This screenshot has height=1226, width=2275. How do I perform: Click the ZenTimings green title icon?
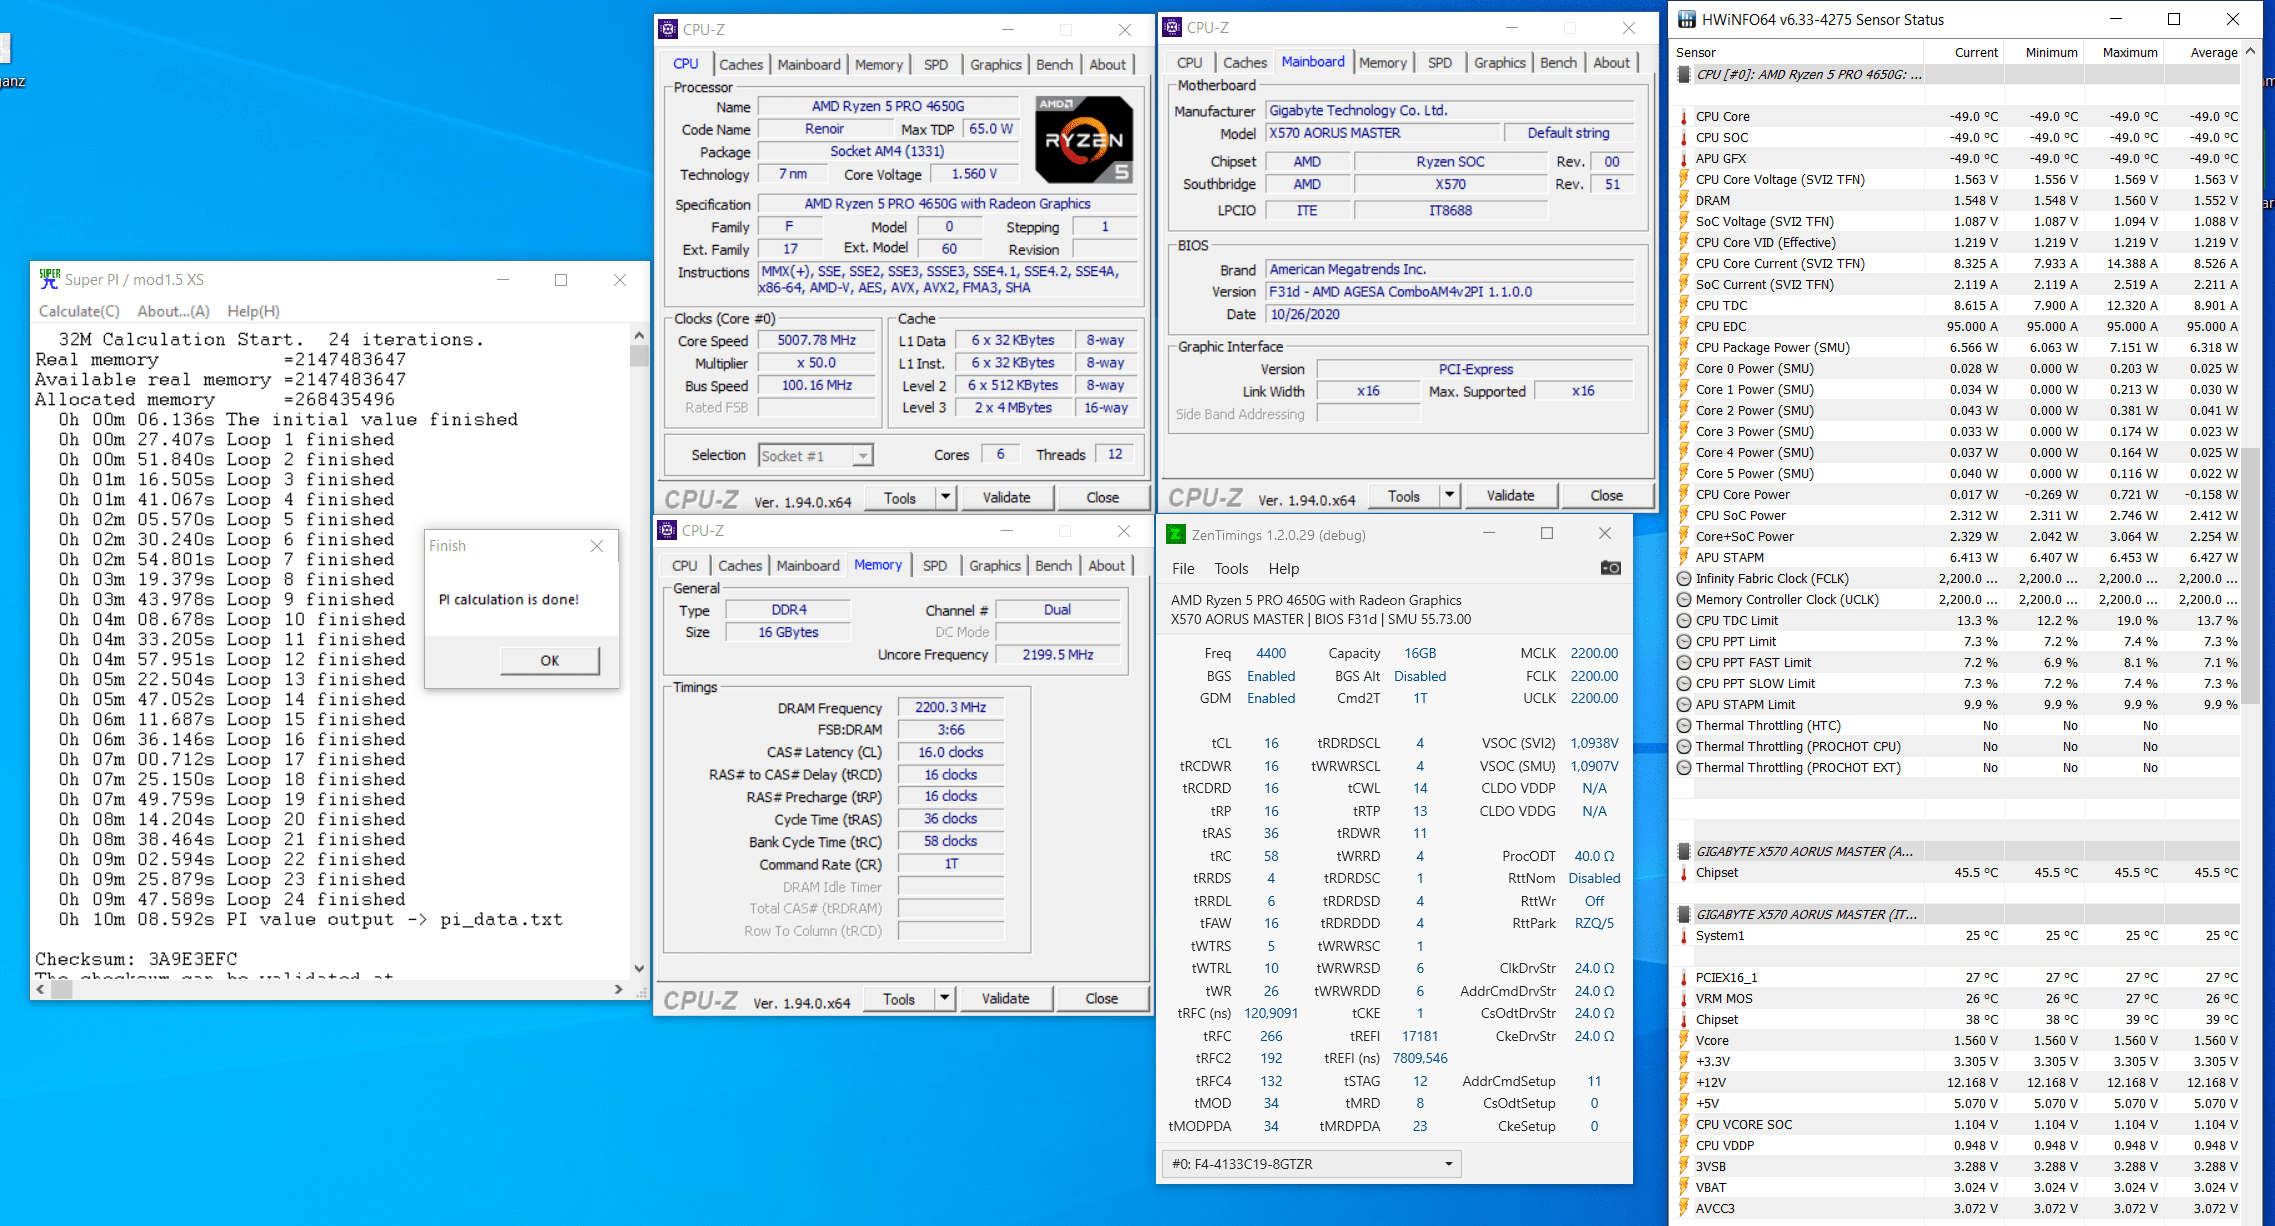tap(1176, 535)
